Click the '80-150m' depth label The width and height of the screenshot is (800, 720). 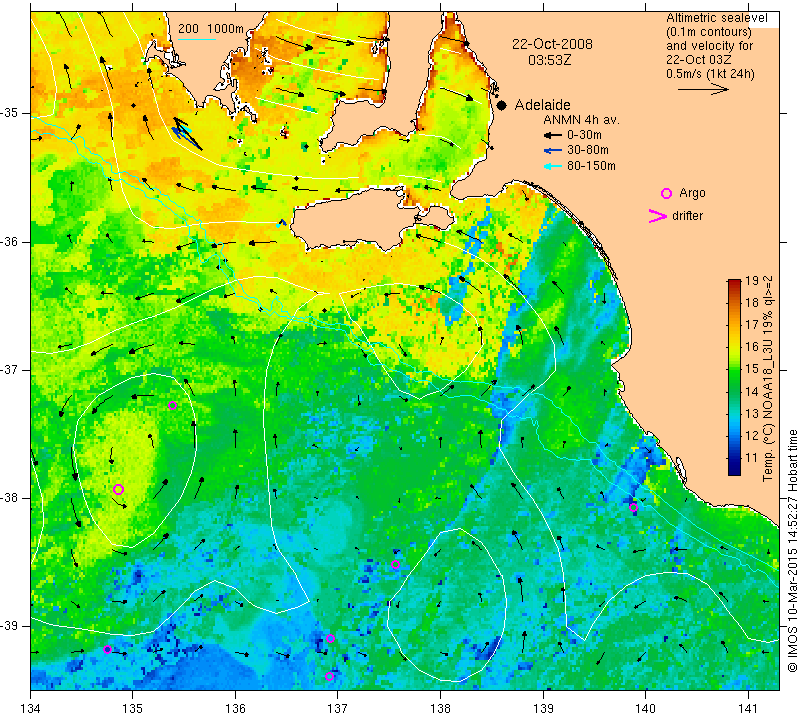(x=591, y=166)
